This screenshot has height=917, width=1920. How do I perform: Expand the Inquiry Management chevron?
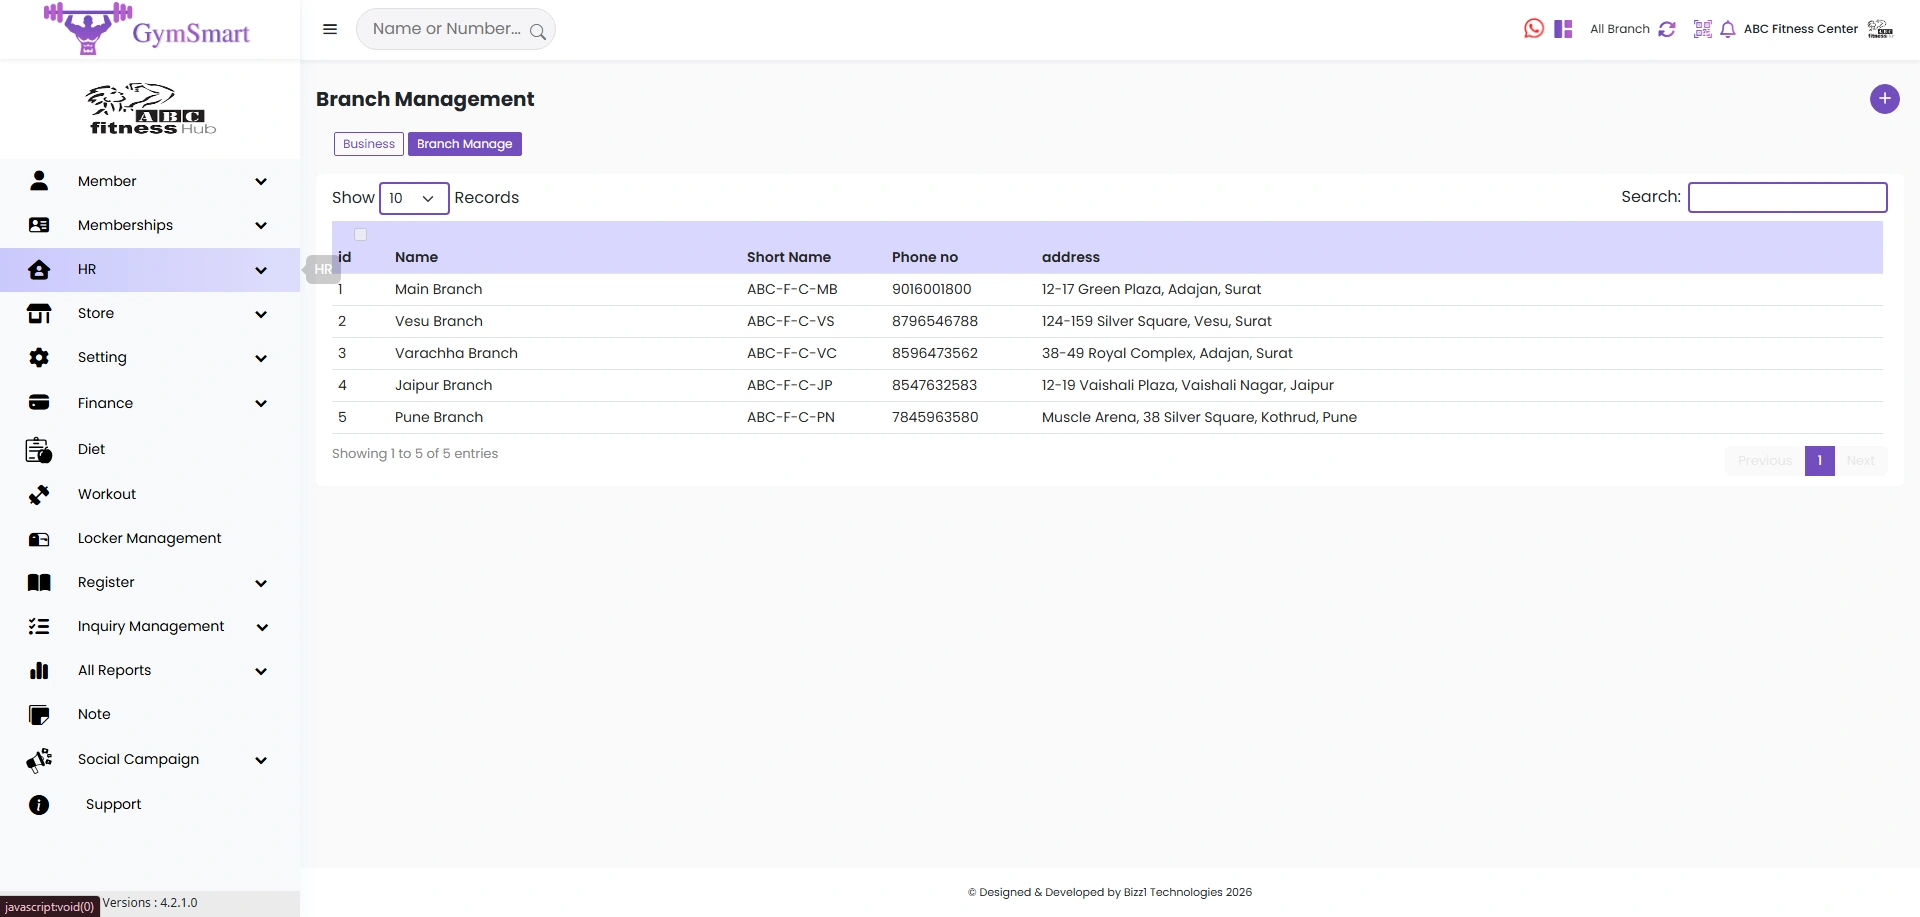(x=262, y=627)
